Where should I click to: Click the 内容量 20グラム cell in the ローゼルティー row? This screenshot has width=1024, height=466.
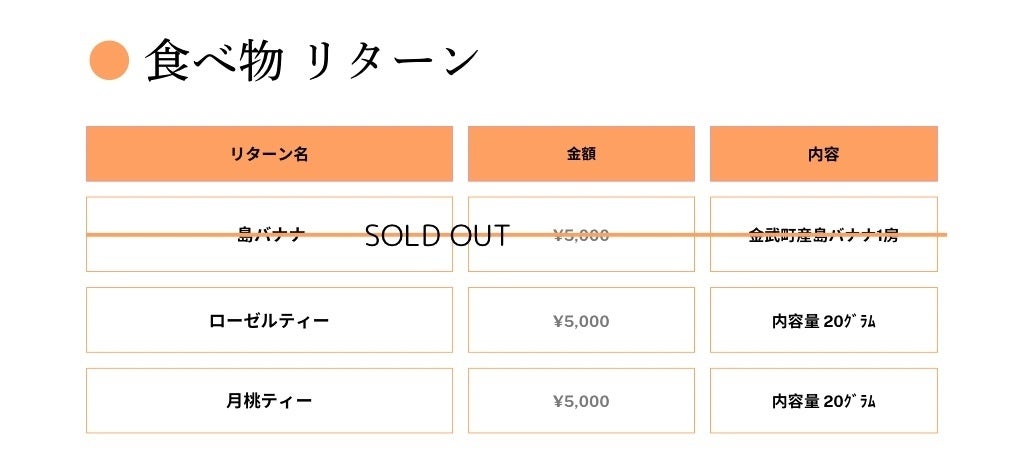tap(823, 321)
